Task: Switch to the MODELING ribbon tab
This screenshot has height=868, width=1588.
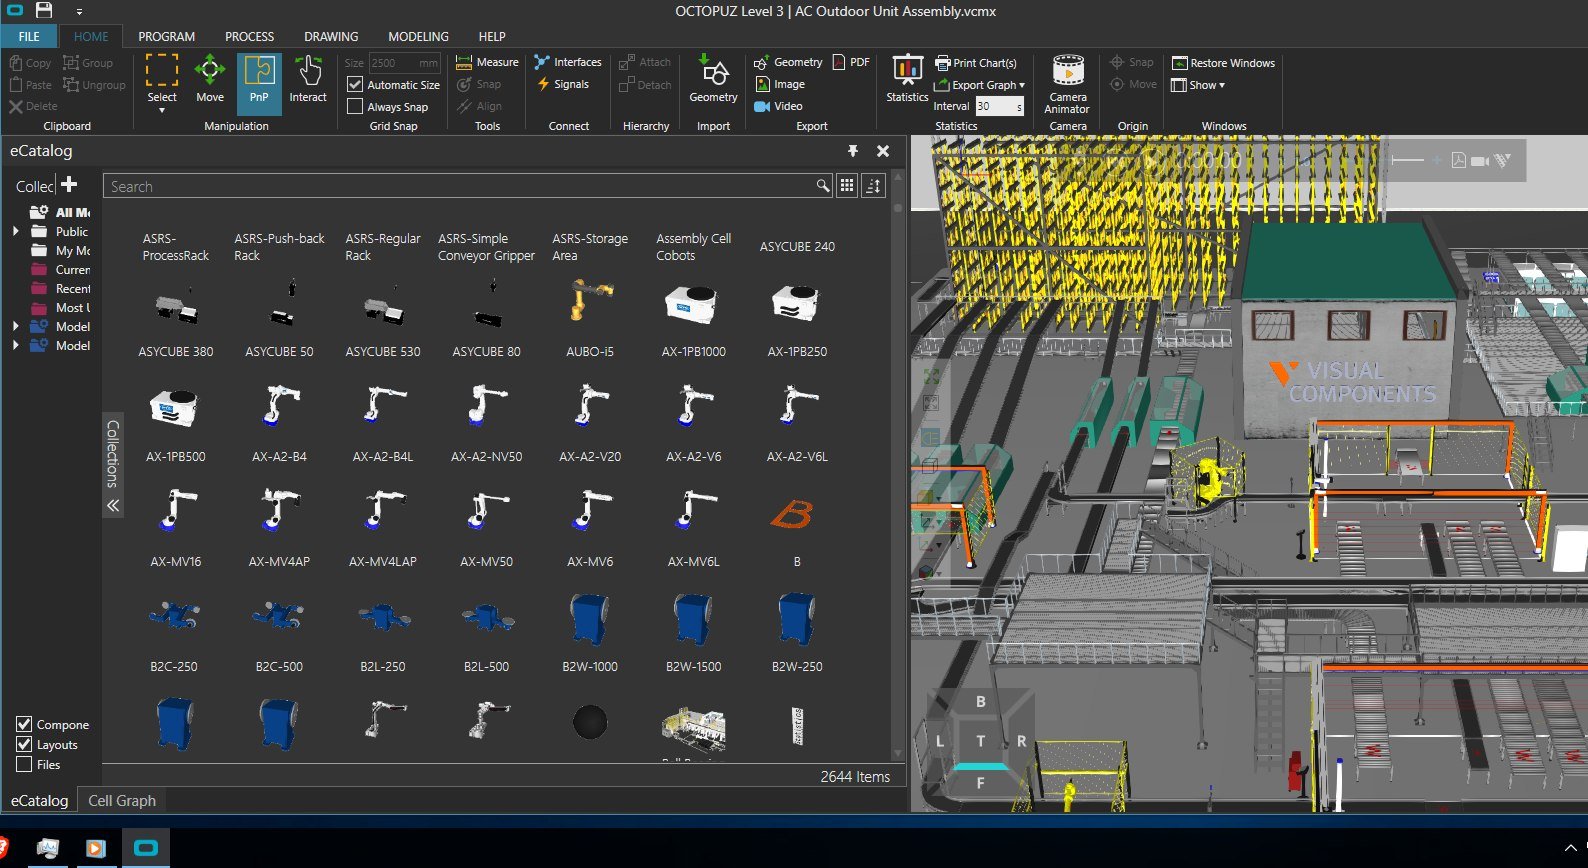Action: pos(418,36)
